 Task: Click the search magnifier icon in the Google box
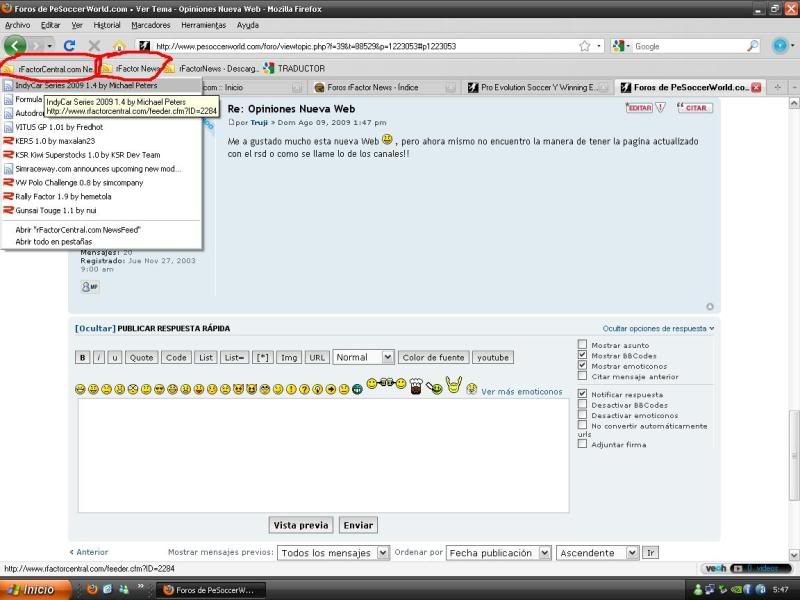click(x=752, y=46)
